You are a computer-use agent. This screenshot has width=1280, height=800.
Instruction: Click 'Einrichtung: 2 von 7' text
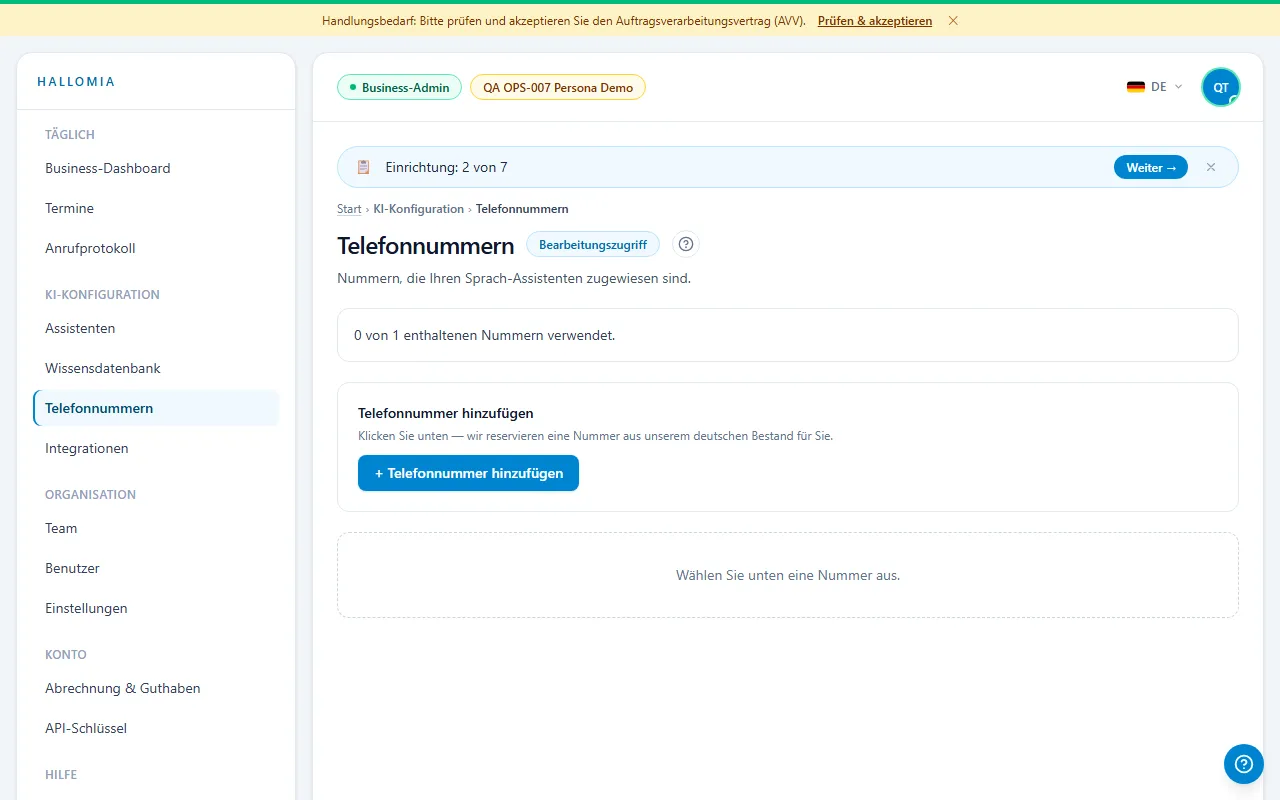(x=446, y=167)
